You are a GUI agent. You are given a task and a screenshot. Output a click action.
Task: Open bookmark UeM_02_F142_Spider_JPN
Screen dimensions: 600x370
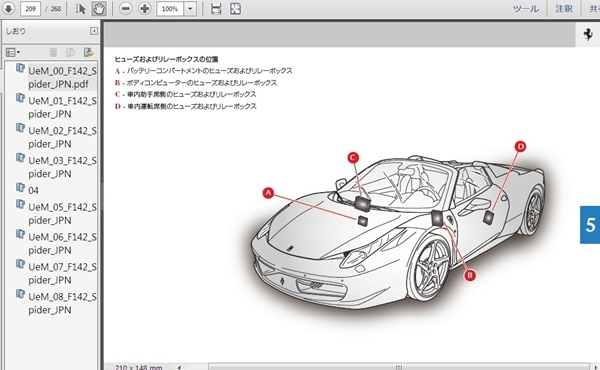(62, 137)
